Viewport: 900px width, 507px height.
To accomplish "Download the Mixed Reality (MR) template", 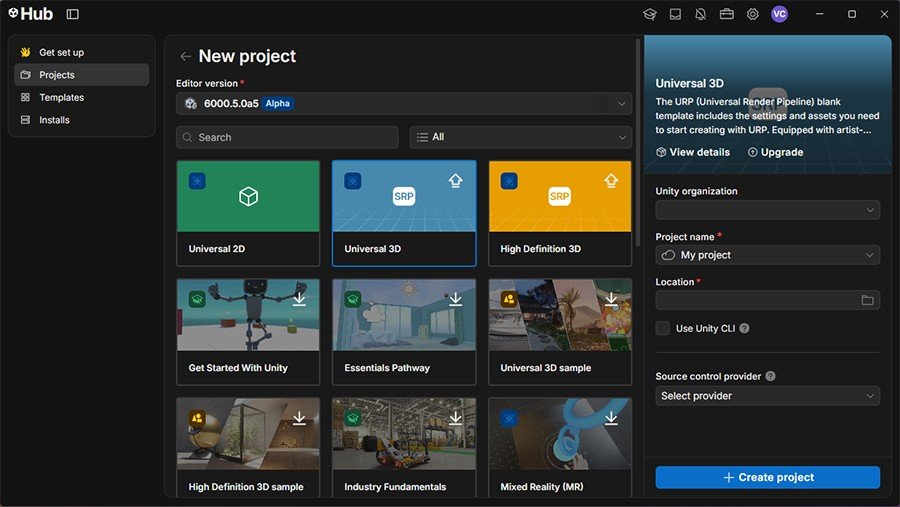I will point(611,418).
